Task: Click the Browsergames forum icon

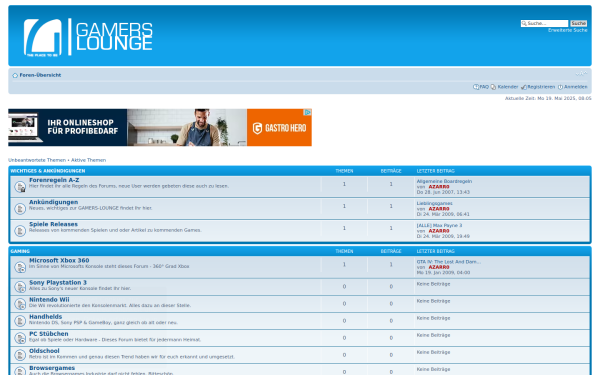Action: (20, 371)
